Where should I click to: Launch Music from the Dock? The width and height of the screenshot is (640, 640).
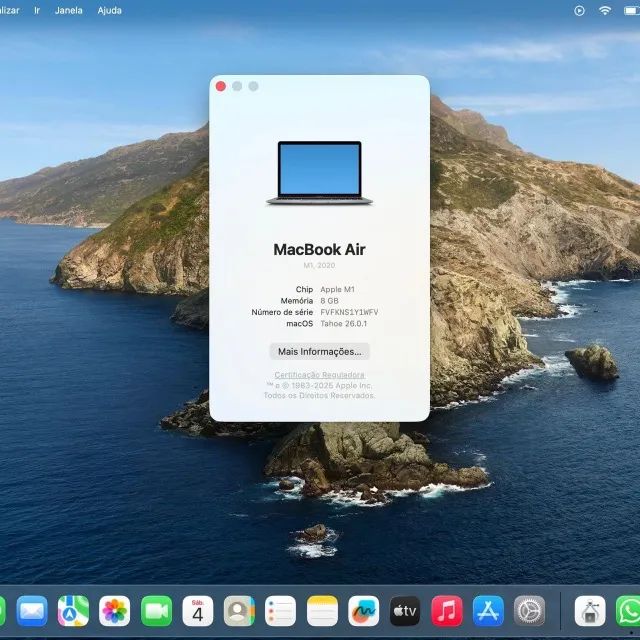pyautogui.click(x=447, y=611)
